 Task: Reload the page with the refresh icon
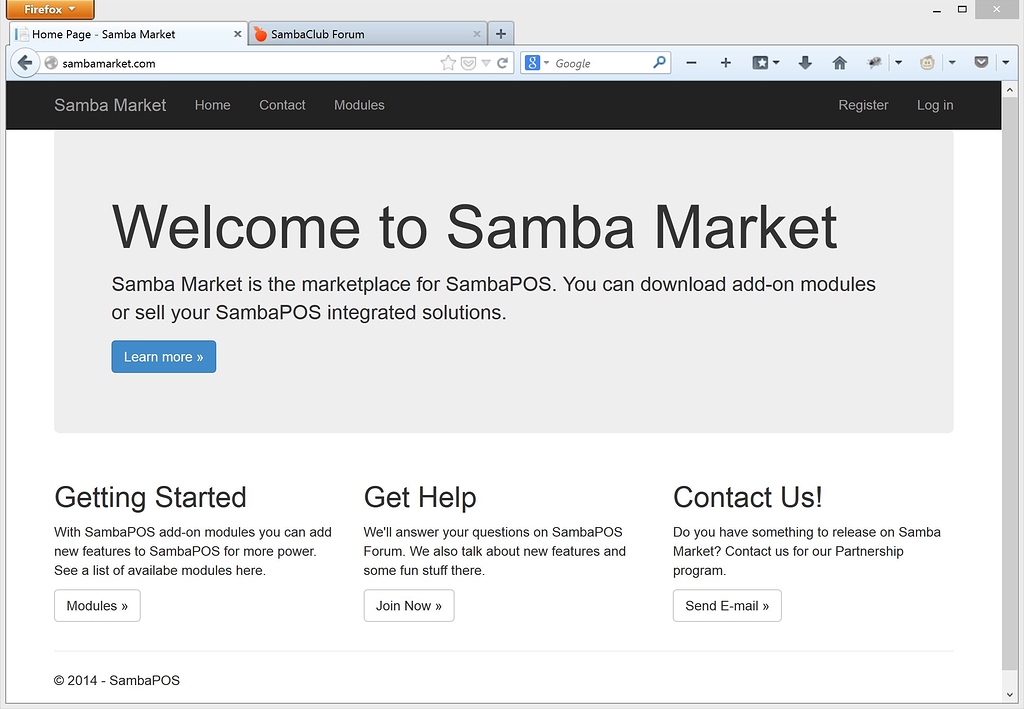pyautogui.click(x=503, y=62)
